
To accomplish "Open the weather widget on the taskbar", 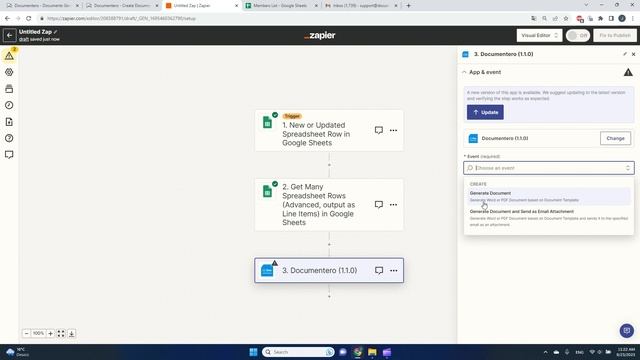I will (x=17, y=352).
